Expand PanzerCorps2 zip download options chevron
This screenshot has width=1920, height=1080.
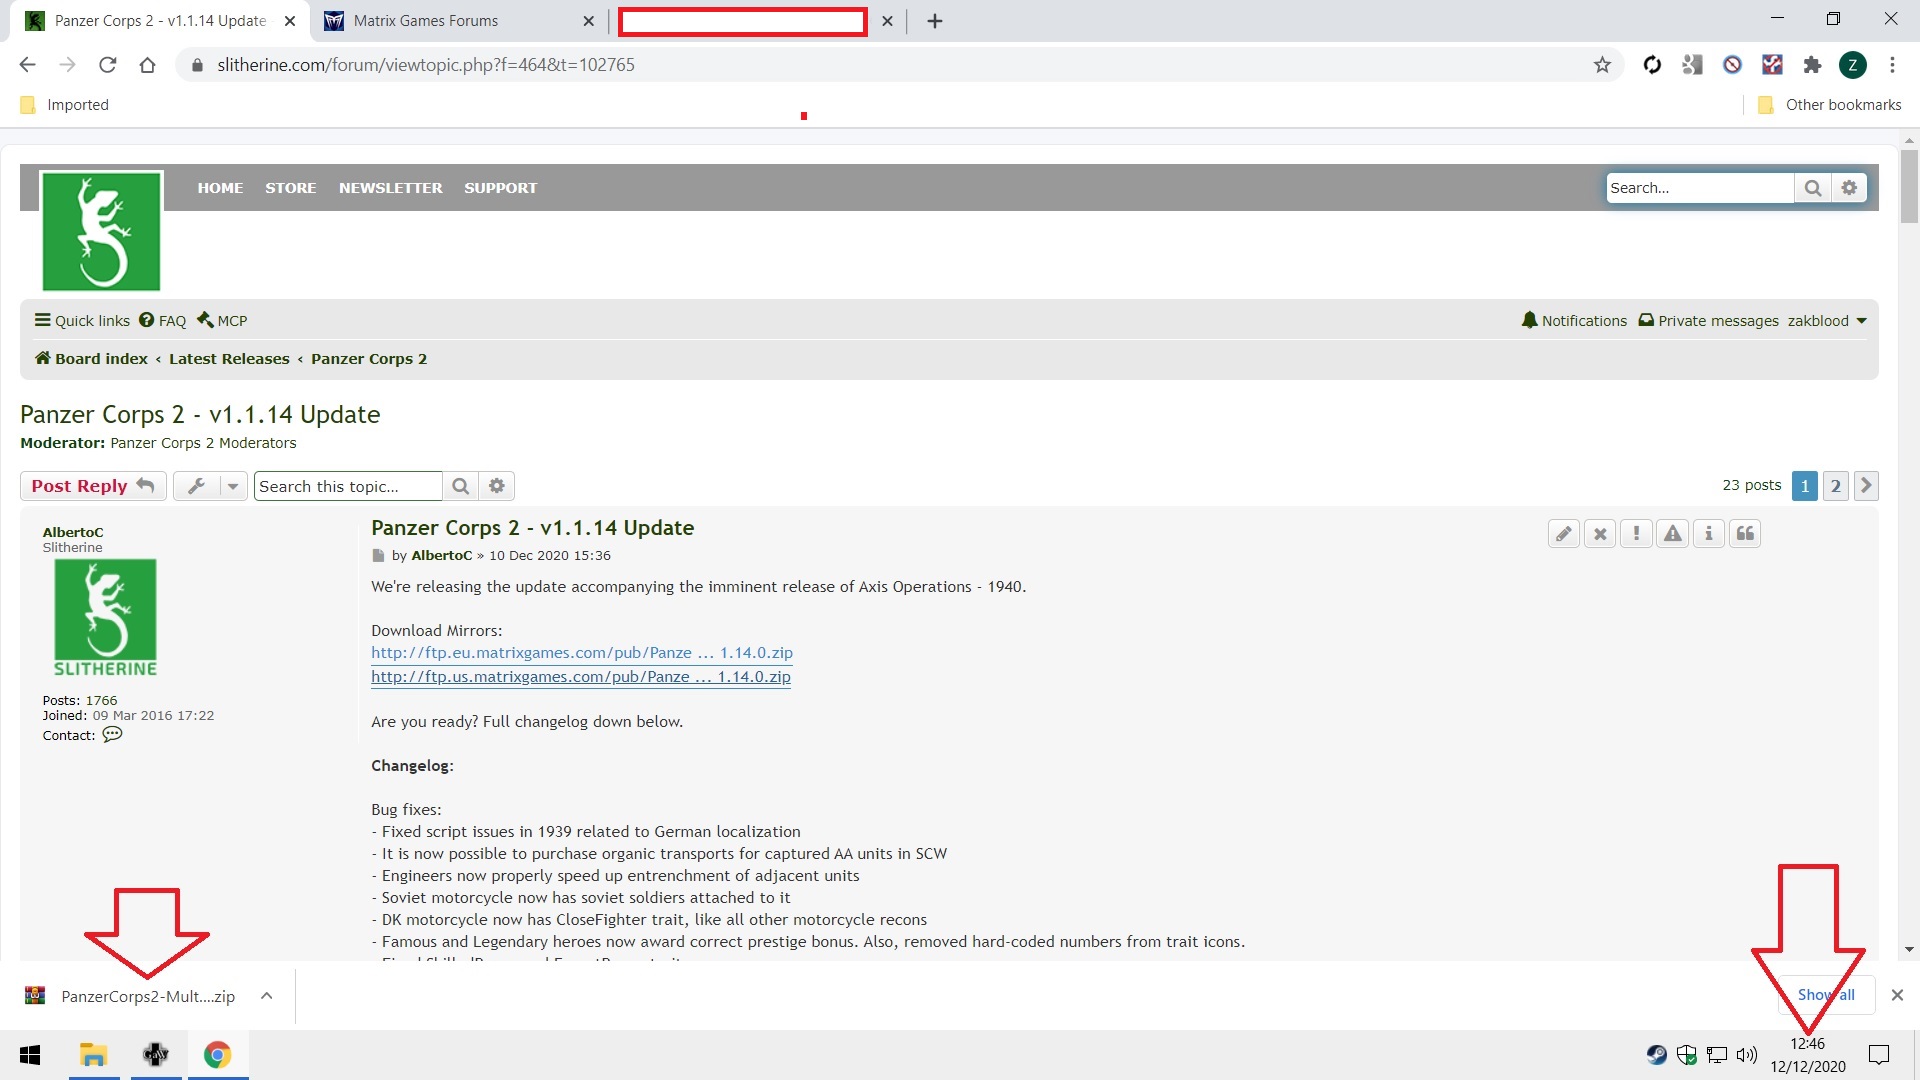click(266, 996)
